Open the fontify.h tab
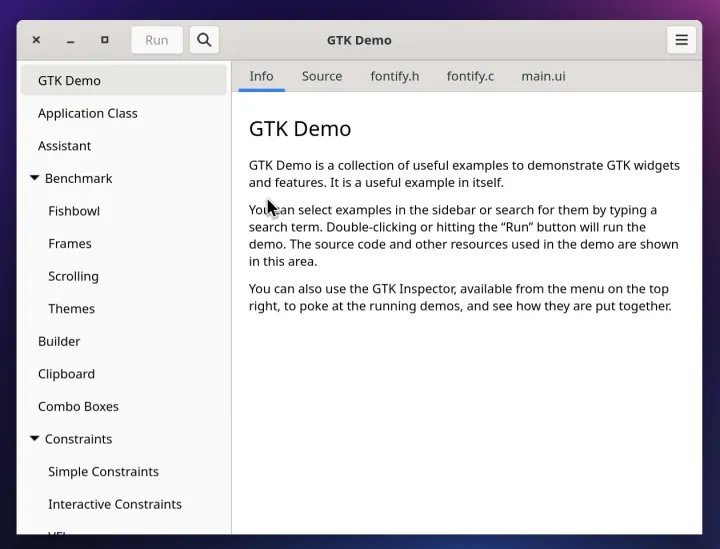 pos(395,76)
